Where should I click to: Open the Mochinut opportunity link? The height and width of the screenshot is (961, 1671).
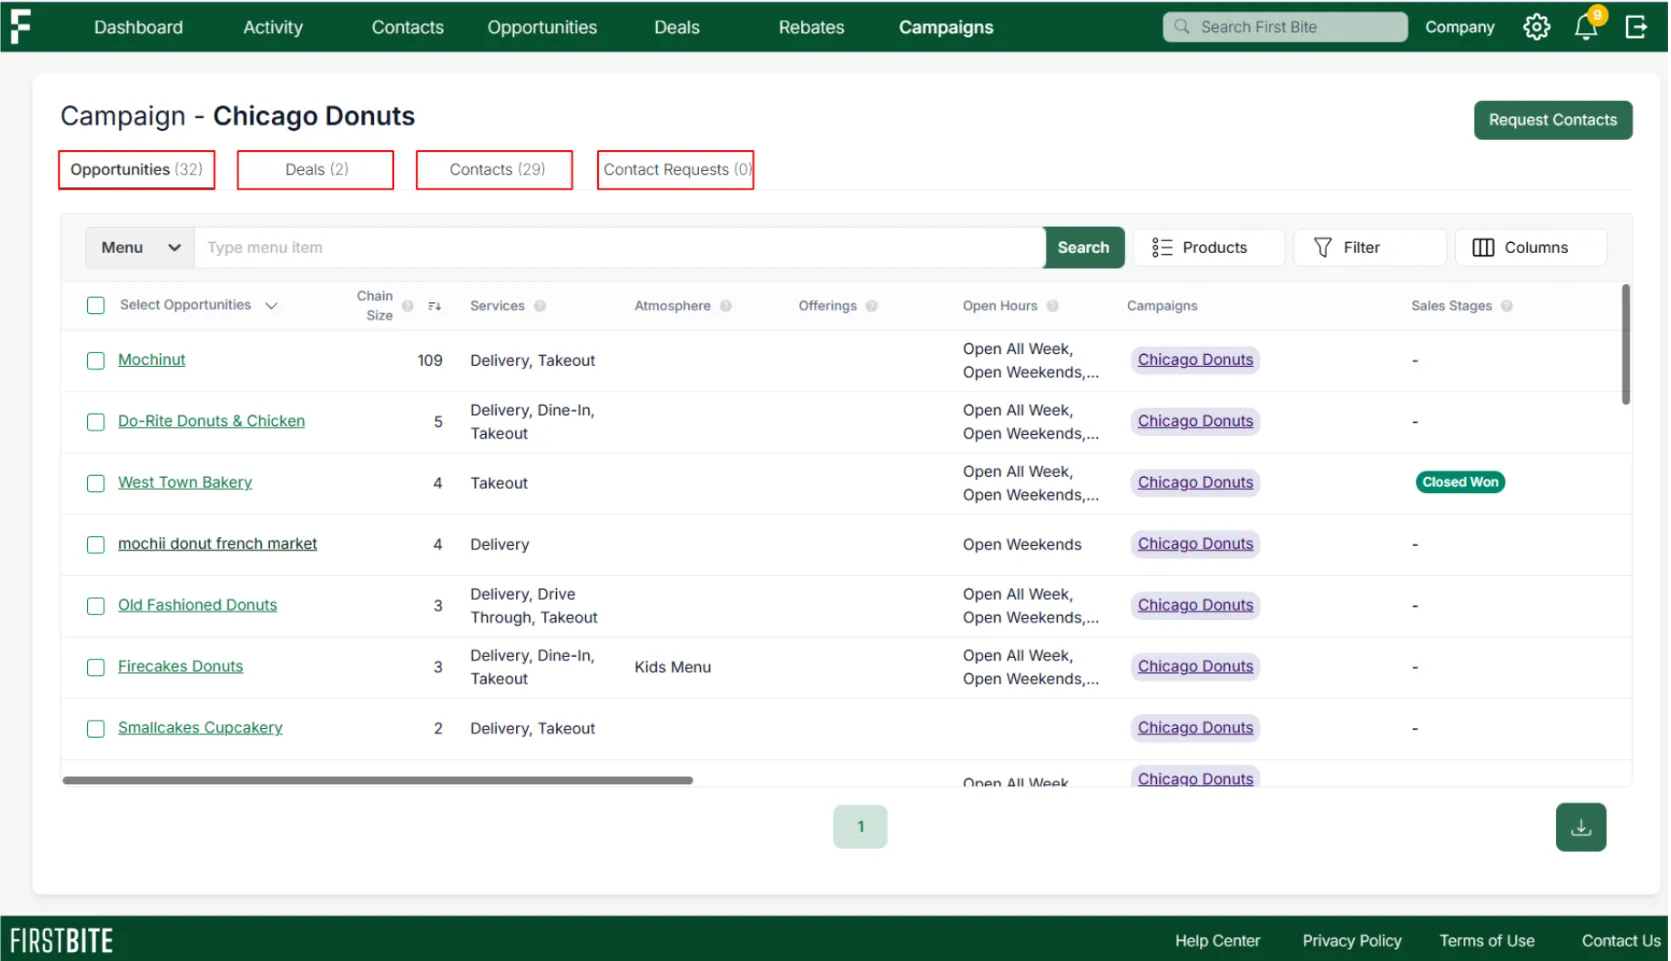click(x=152, y=360)
